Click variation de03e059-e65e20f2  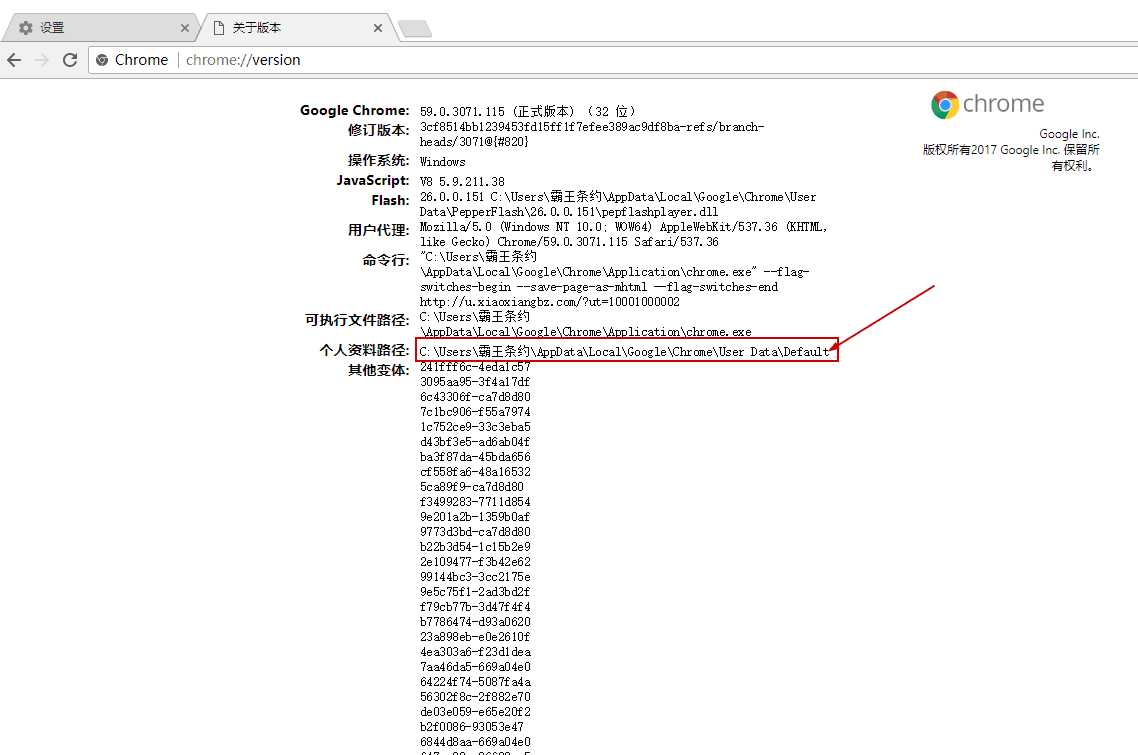tap(475, 712)
